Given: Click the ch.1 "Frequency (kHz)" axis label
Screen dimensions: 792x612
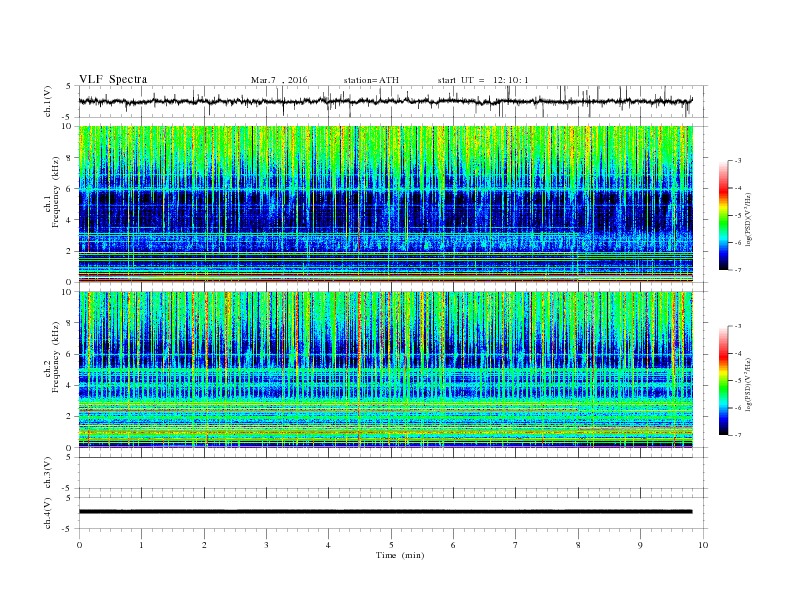Looking at the screenshot, I should [56, 192].
